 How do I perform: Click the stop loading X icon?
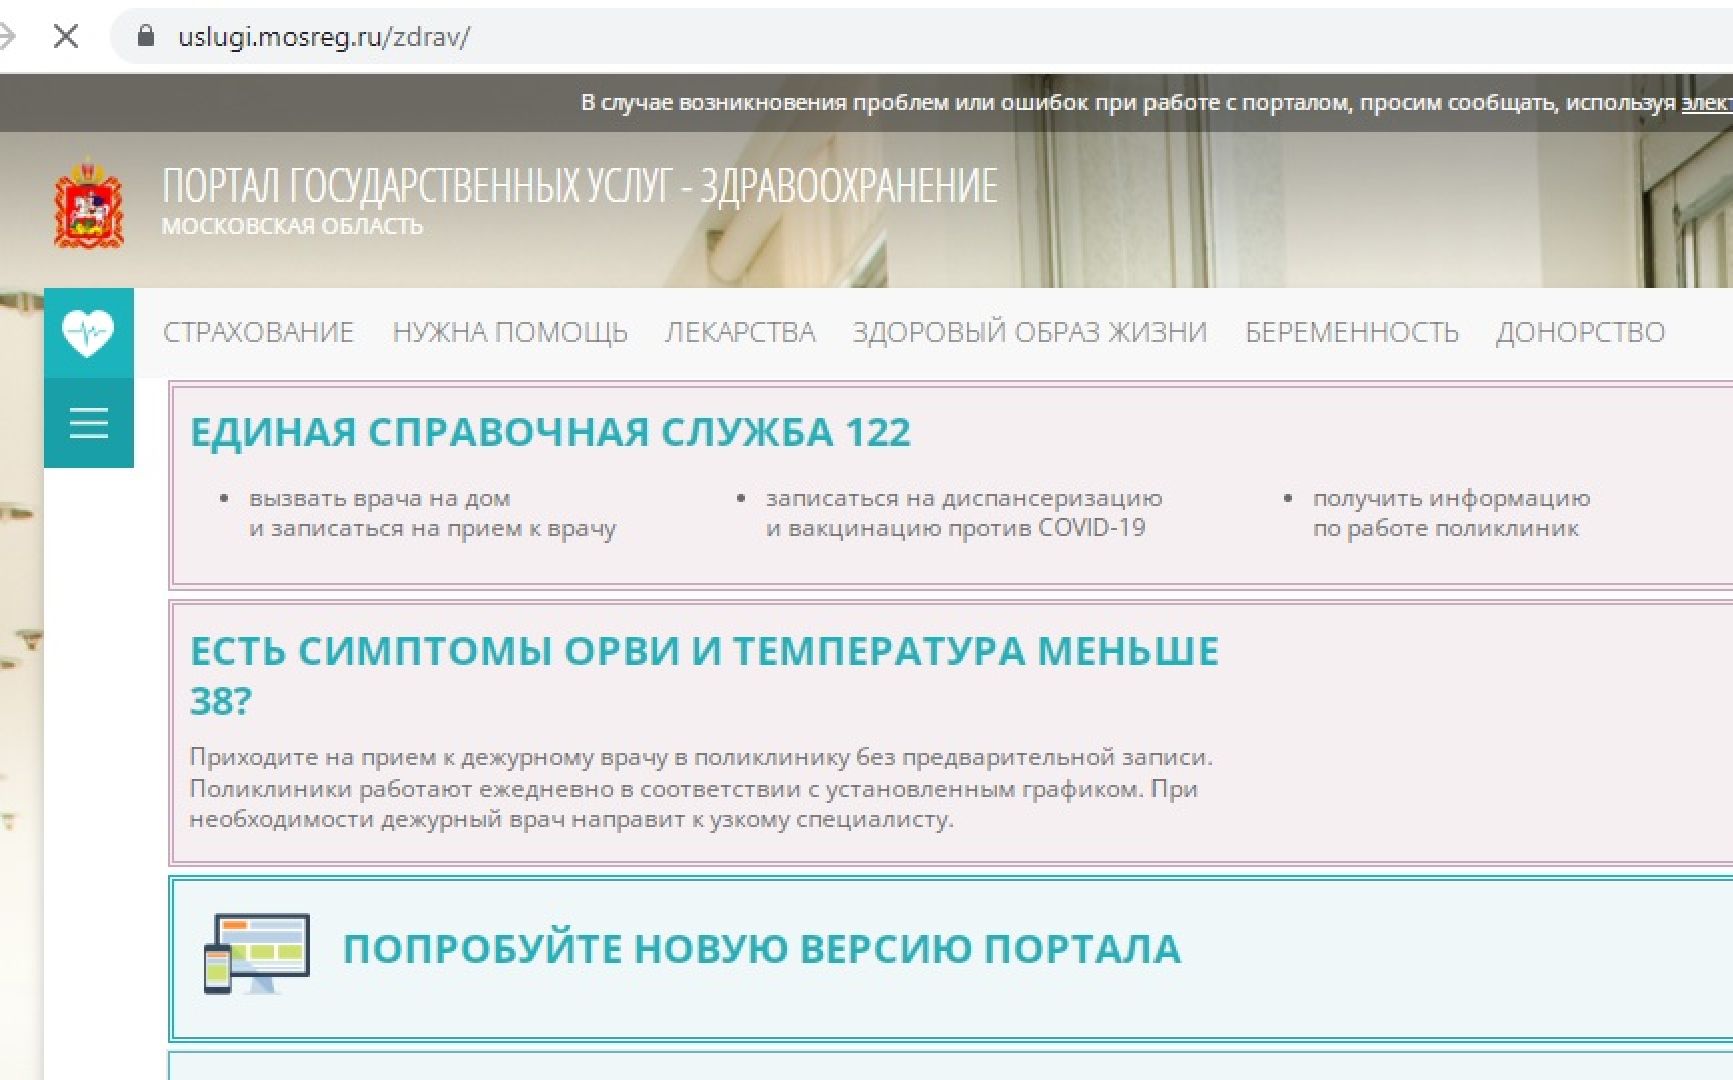pyautogui.click(x=66, y=36)
